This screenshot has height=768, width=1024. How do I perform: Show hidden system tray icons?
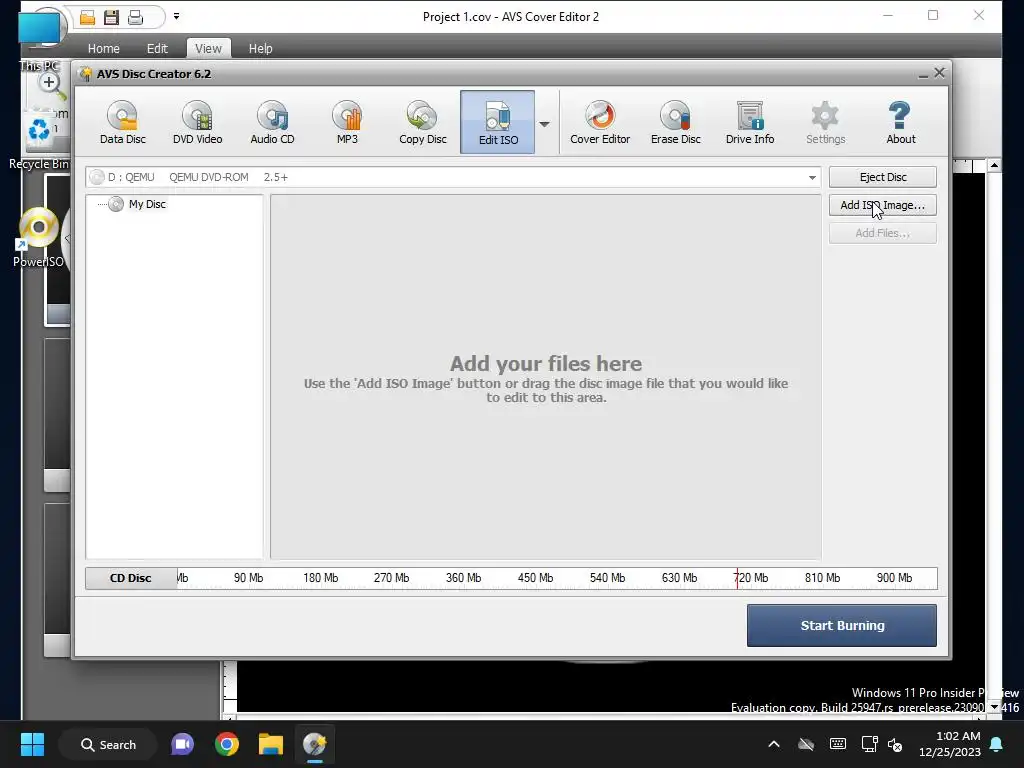tap(774, 744)
